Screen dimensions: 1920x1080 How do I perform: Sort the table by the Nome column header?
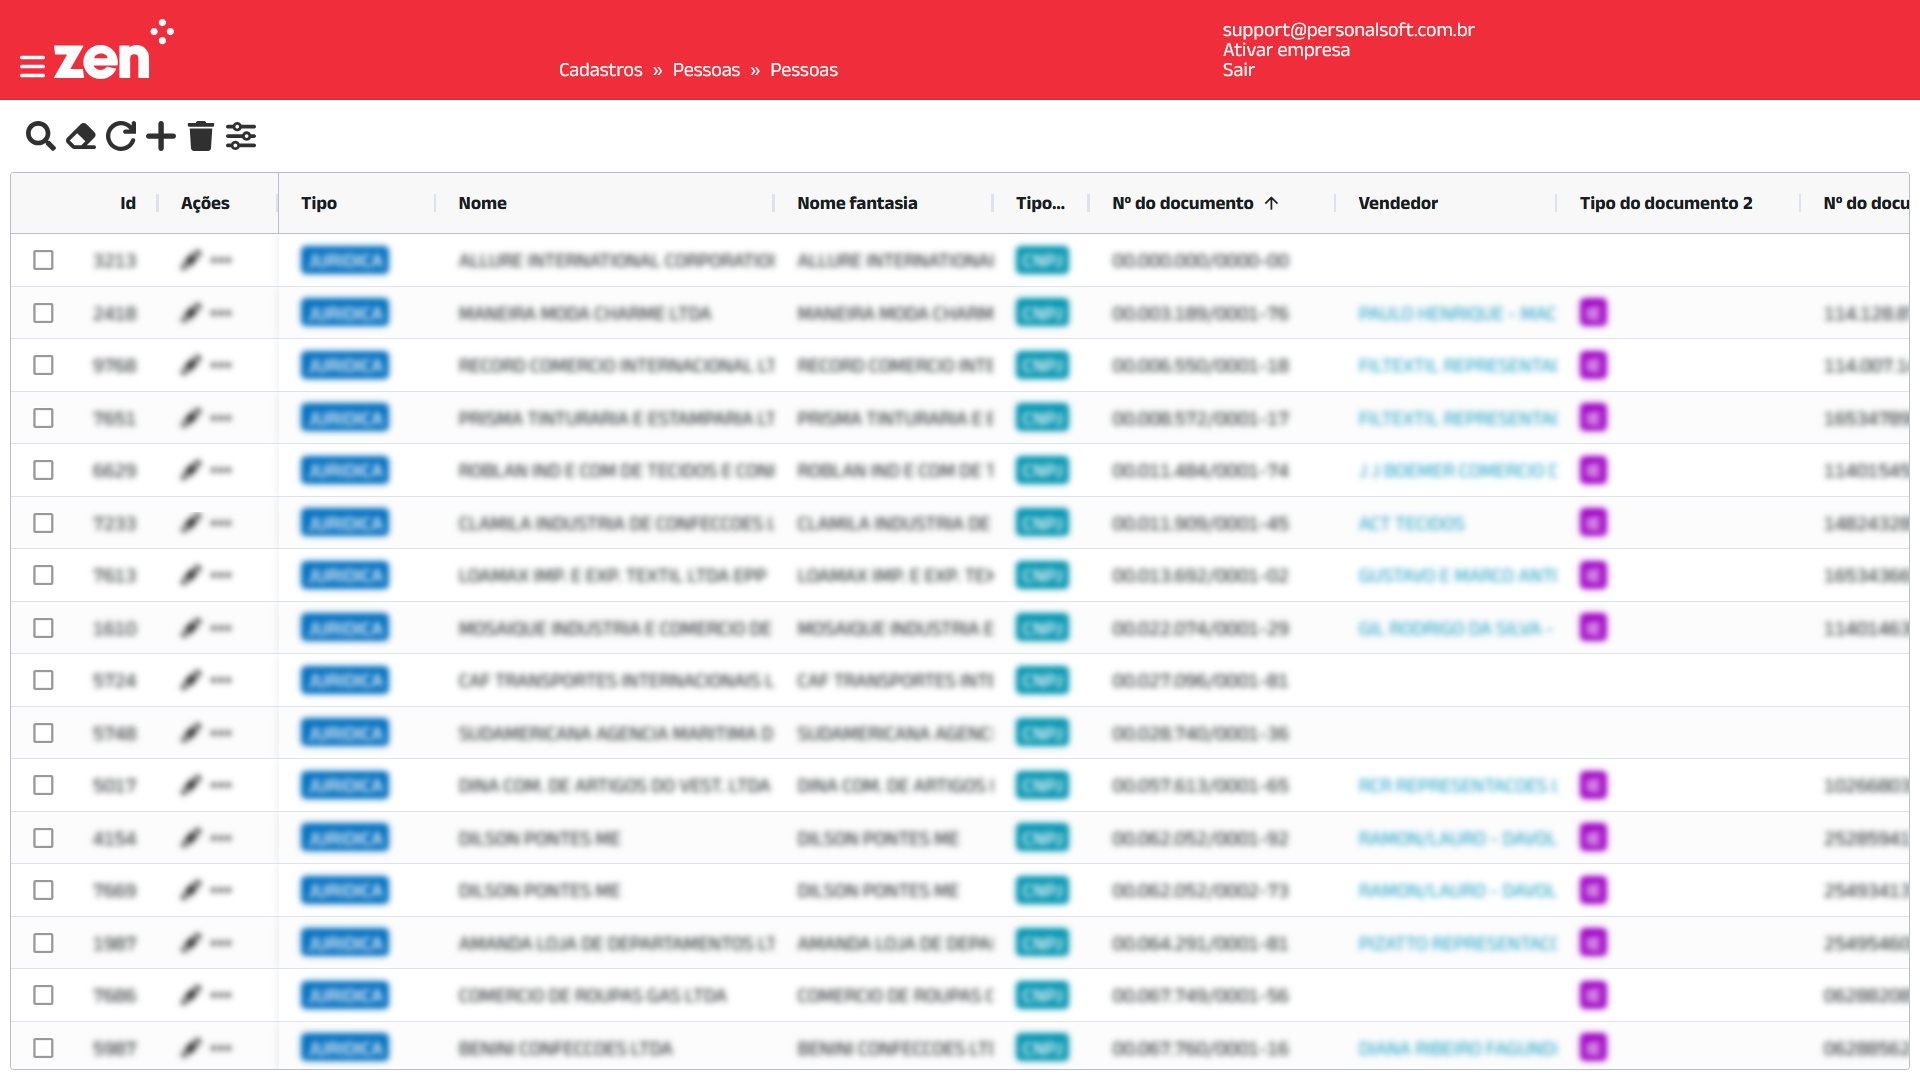tap(482, 203)
